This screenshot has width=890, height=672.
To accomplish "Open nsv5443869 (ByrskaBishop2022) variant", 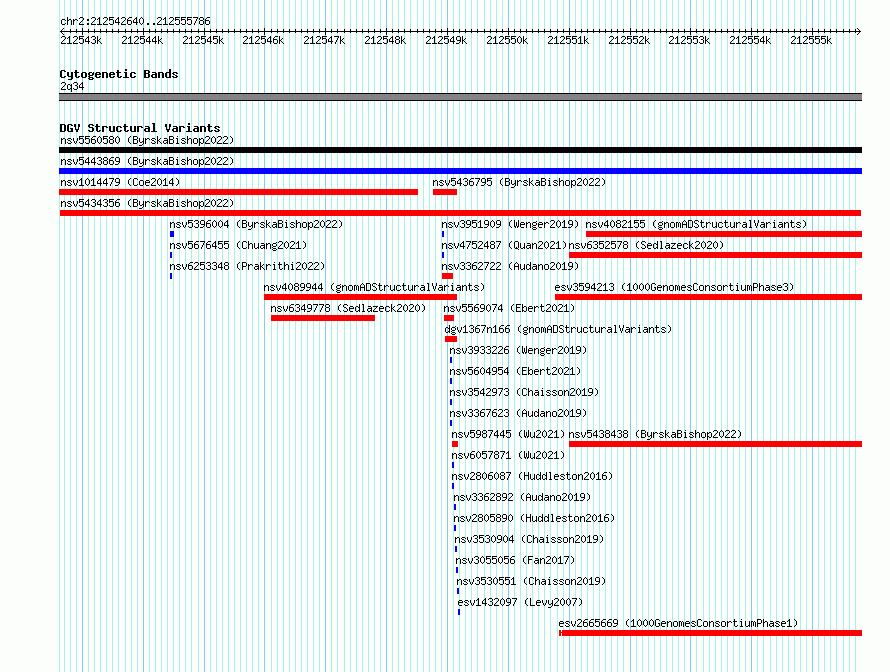I will pos(147,161).
